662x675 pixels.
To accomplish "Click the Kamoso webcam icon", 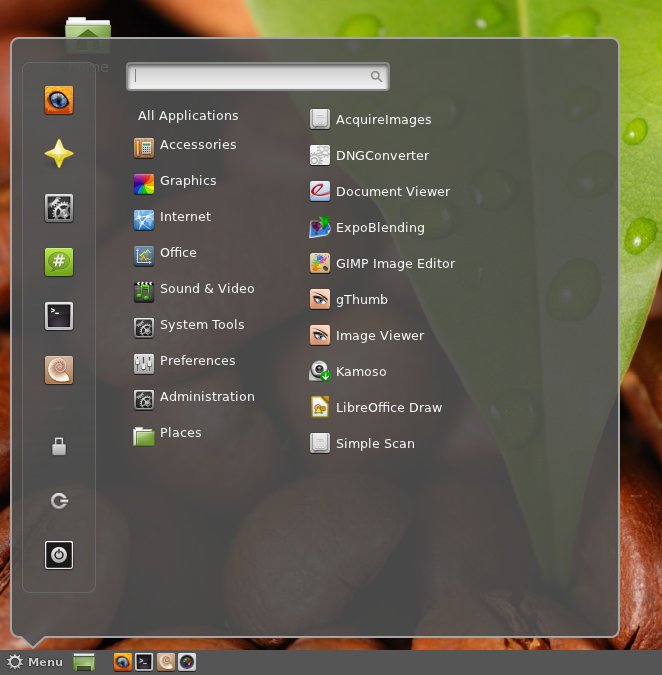I will click(x=320, y=371).
